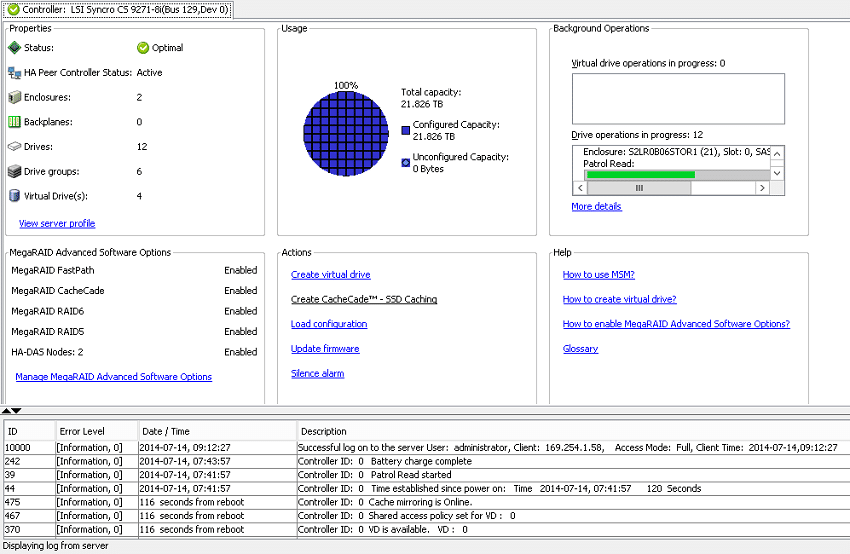Click drive operations scroll down arrow
The image size is (850, 554).
click(x=777, y=173)
